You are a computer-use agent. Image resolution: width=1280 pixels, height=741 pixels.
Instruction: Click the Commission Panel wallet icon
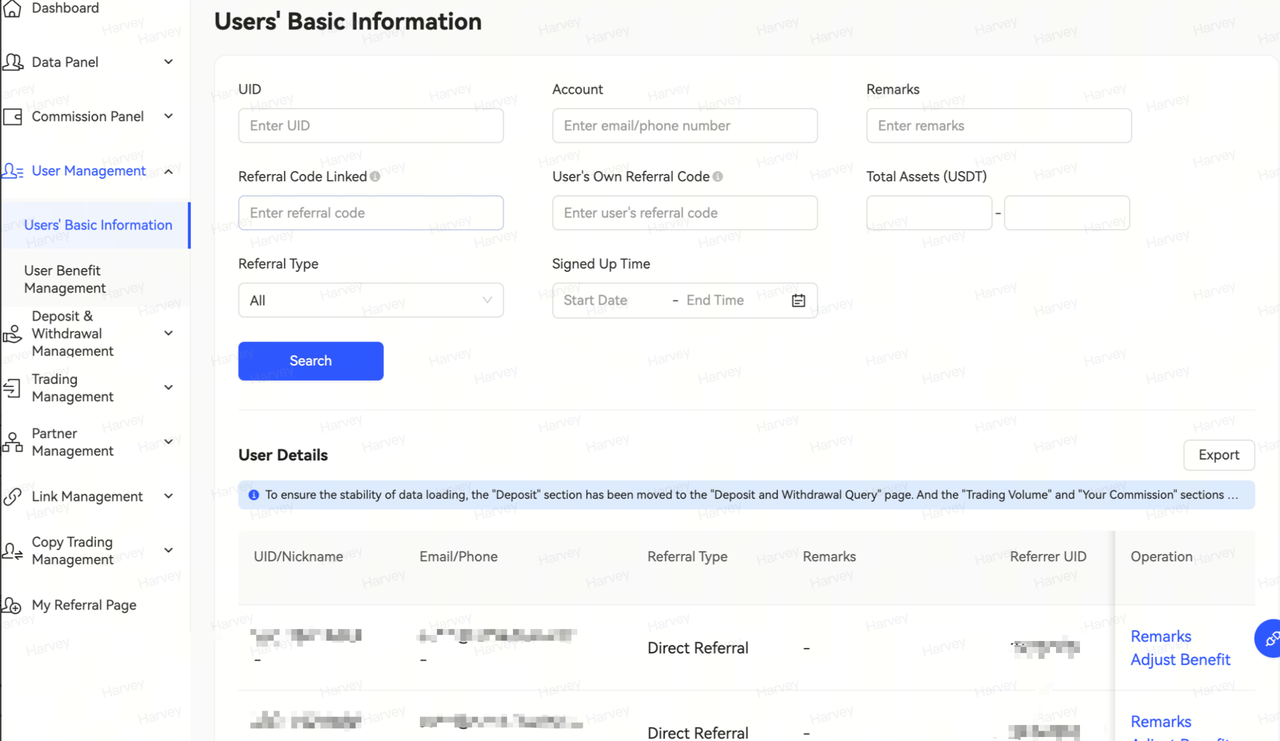tap(12, 117)
